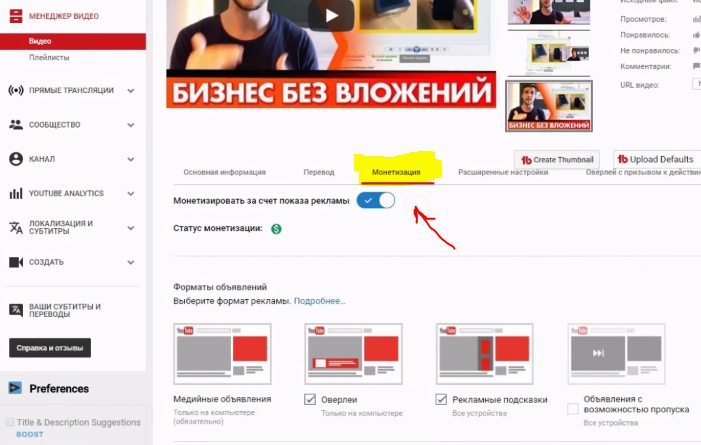The image size is (701, 445).
Task: Click the Preferences play-arrow icon
Action: click(15, 388)
